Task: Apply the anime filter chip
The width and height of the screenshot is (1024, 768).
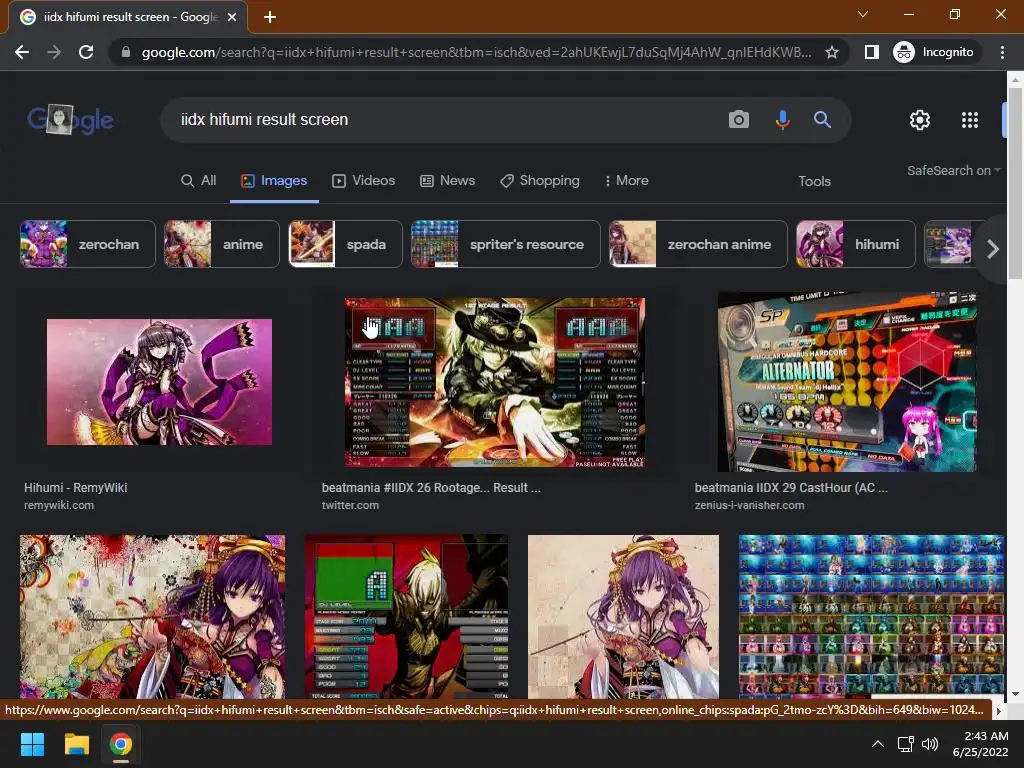Action: pos(221,244)
